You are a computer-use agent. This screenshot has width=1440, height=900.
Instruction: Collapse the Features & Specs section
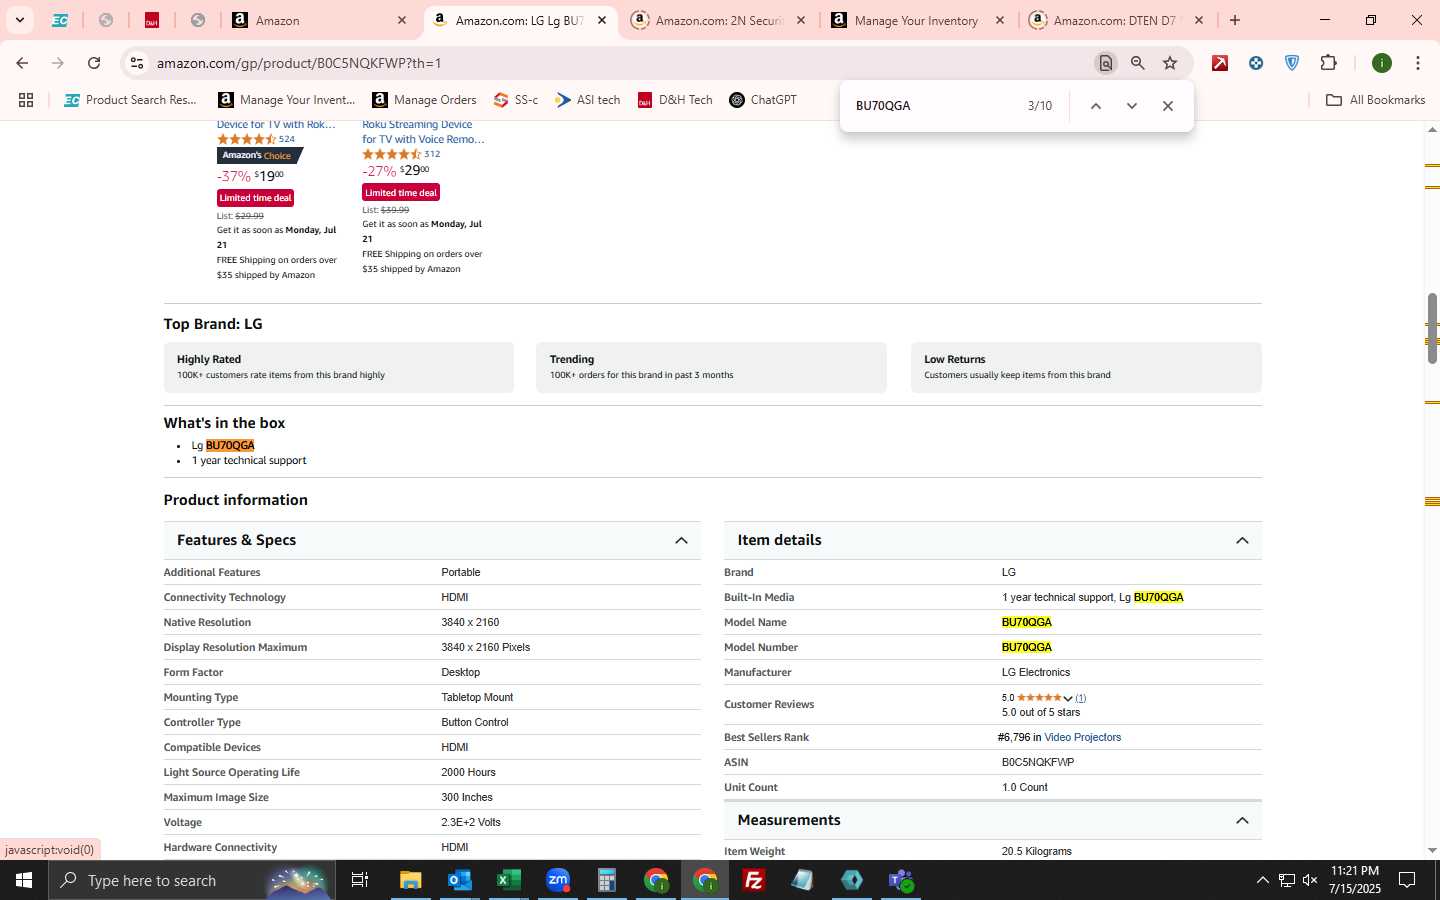tap(681, 540)
